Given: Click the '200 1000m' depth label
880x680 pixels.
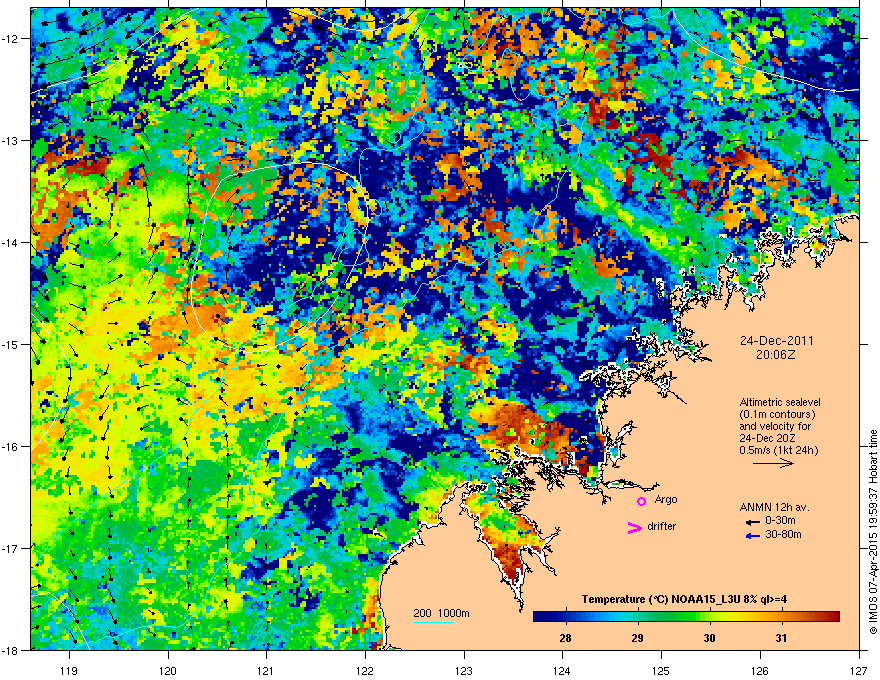Looking at the screenshot, I should pos(442,613).
